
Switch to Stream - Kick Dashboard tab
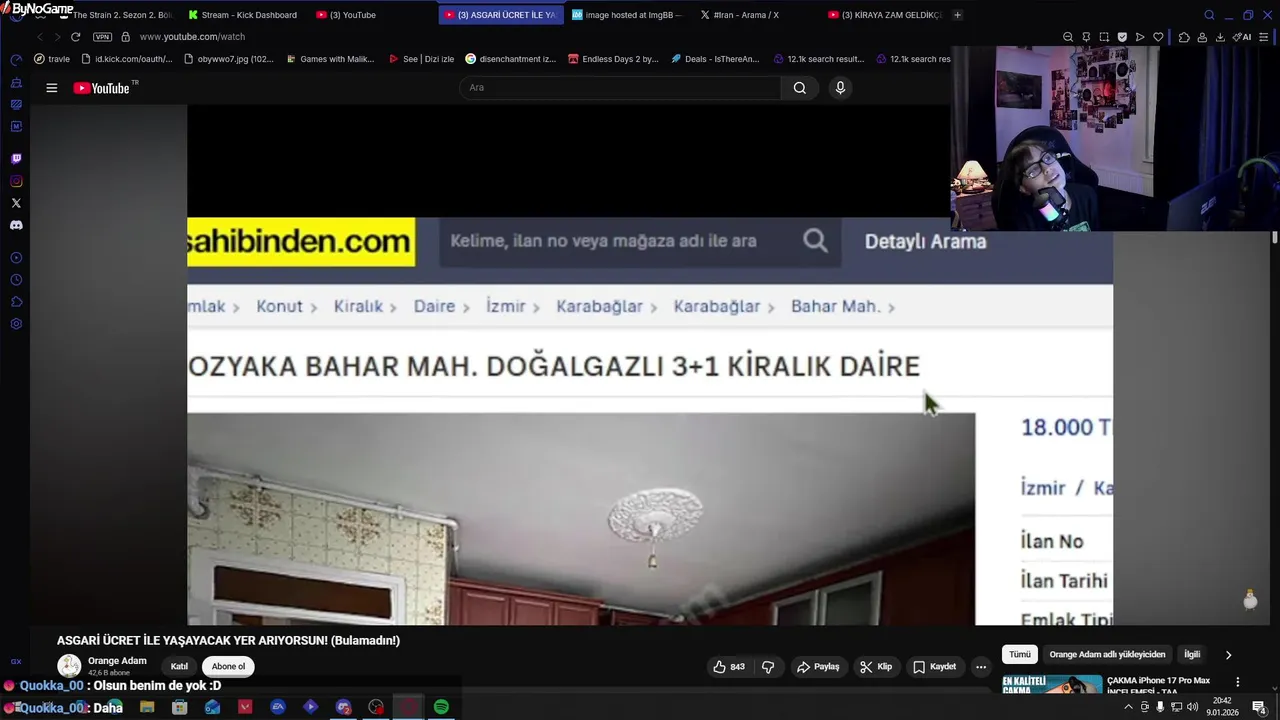pos(242,15)
